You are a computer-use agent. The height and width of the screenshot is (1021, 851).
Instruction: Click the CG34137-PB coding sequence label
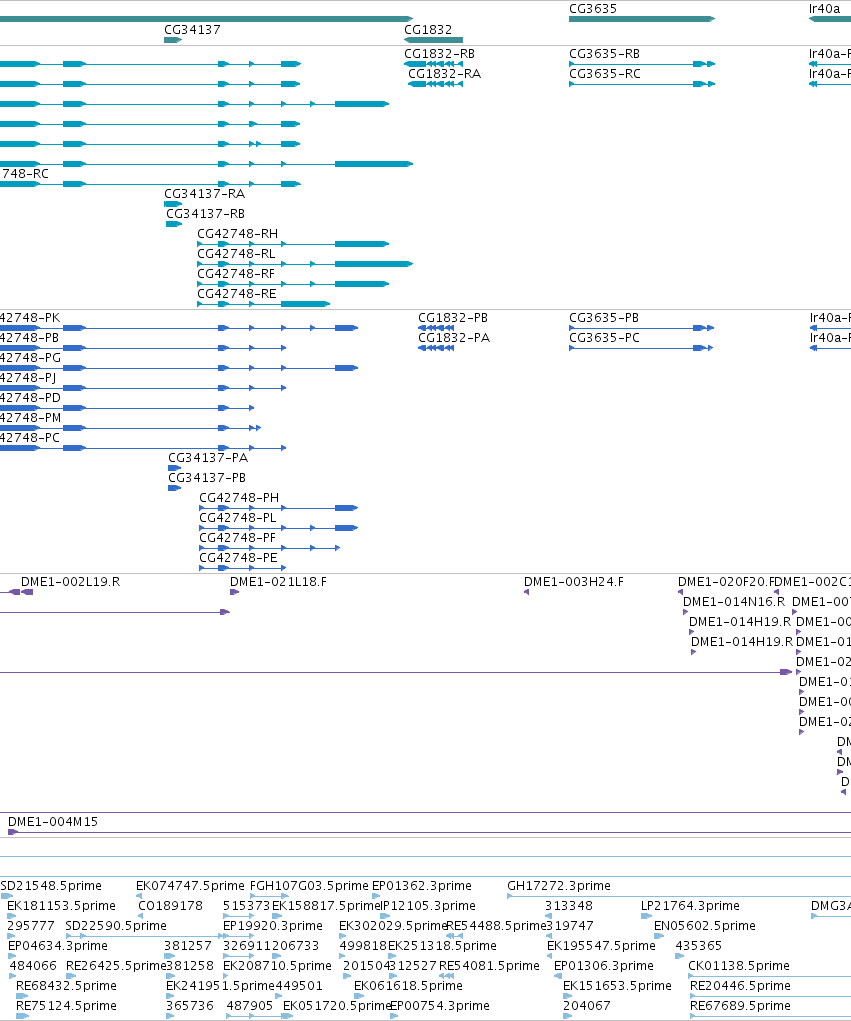click(207, 477)
